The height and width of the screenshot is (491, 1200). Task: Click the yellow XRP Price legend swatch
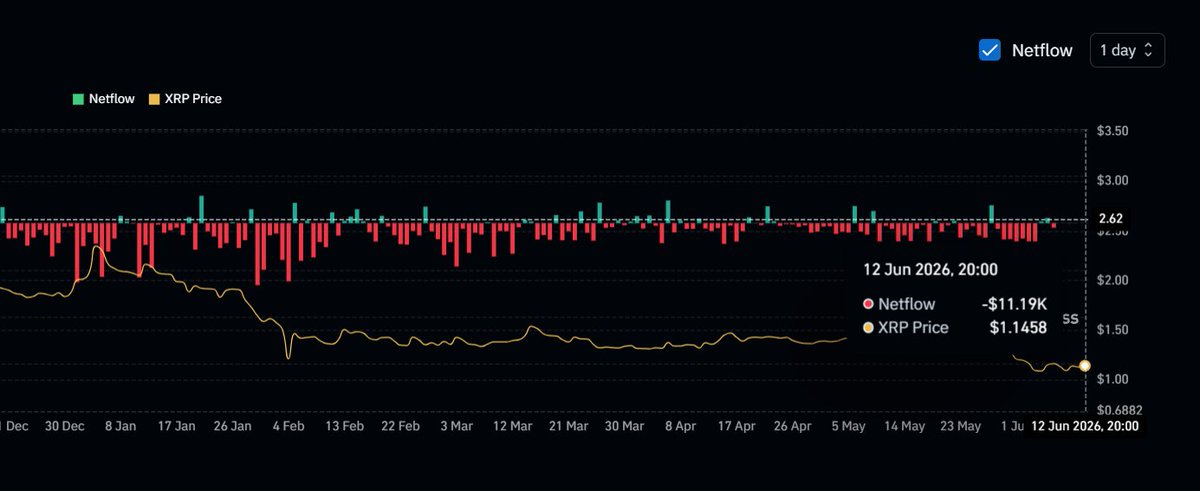[x=153, y=99]
